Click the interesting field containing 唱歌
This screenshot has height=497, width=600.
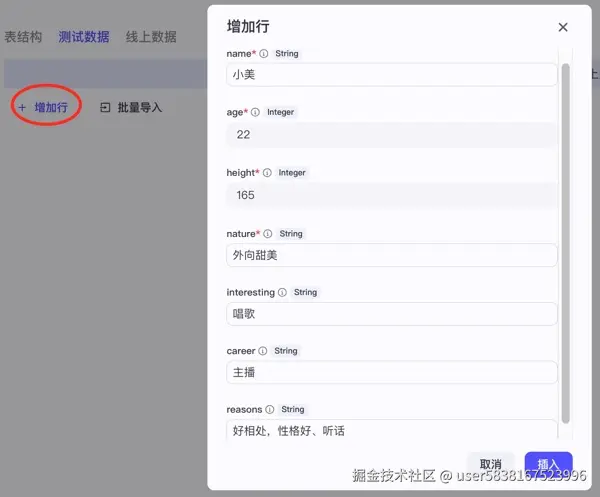pos(391,314)
